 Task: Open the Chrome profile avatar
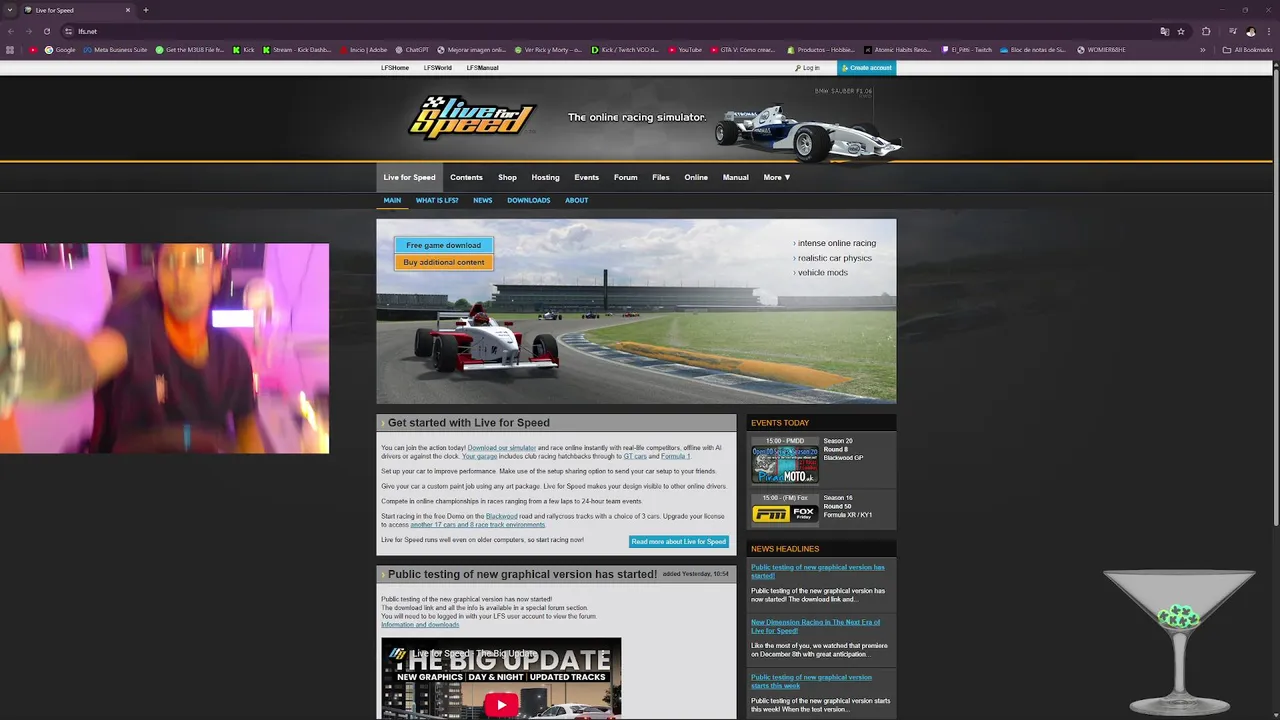click(x=1250, y=31)
